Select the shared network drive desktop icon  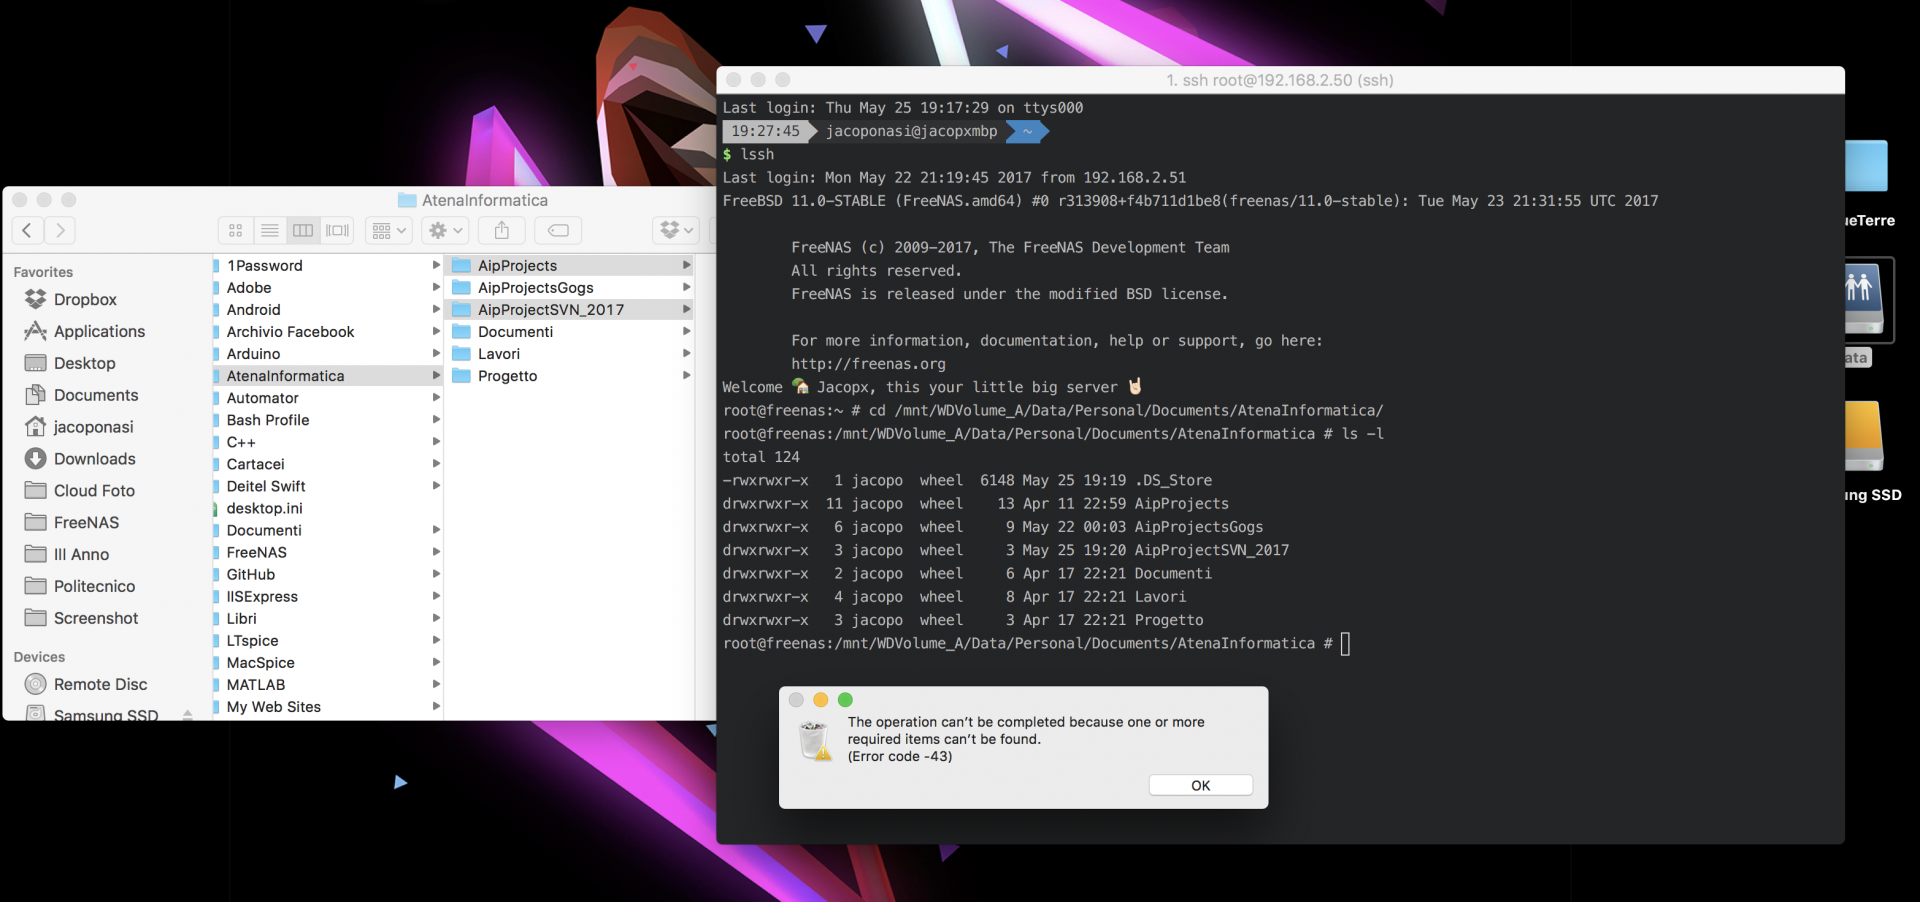[1865, 301]
